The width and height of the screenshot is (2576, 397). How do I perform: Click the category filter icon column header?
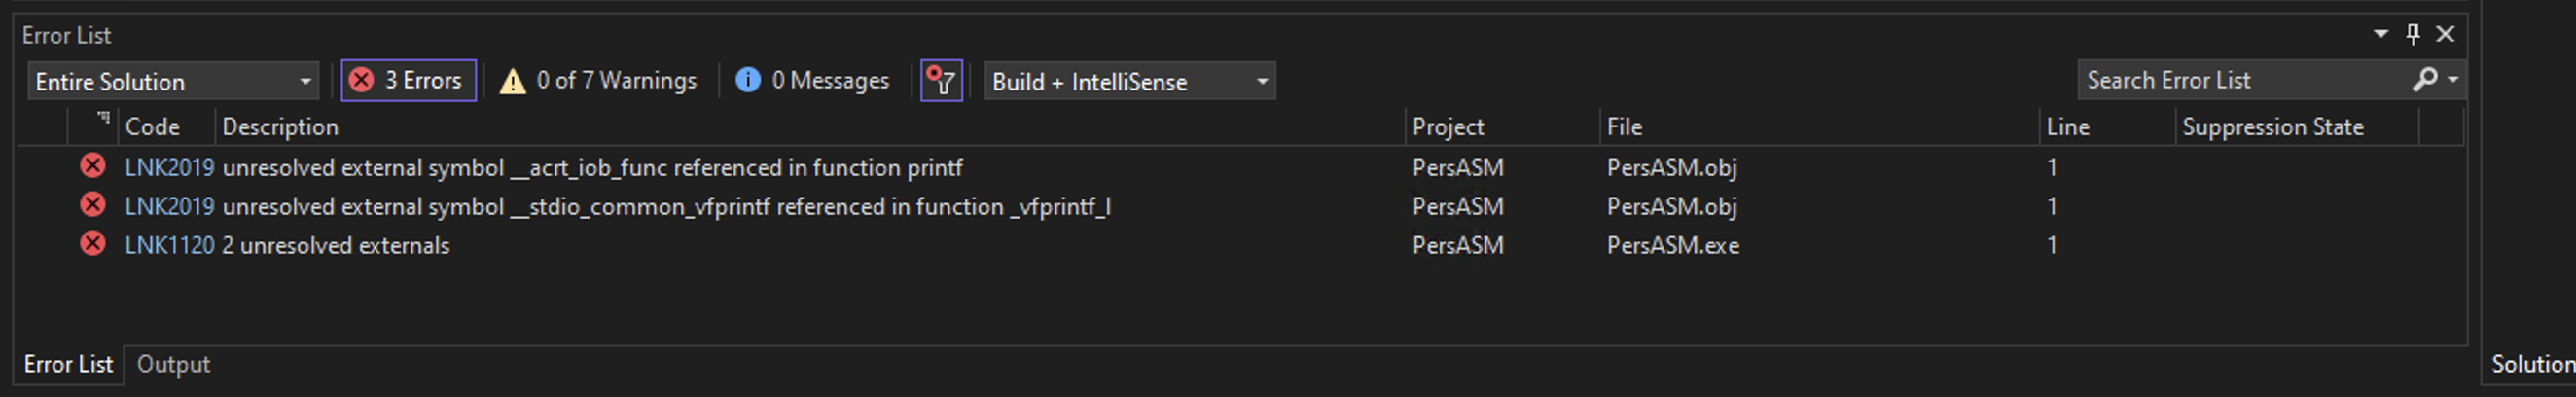(x=102, y=120)
